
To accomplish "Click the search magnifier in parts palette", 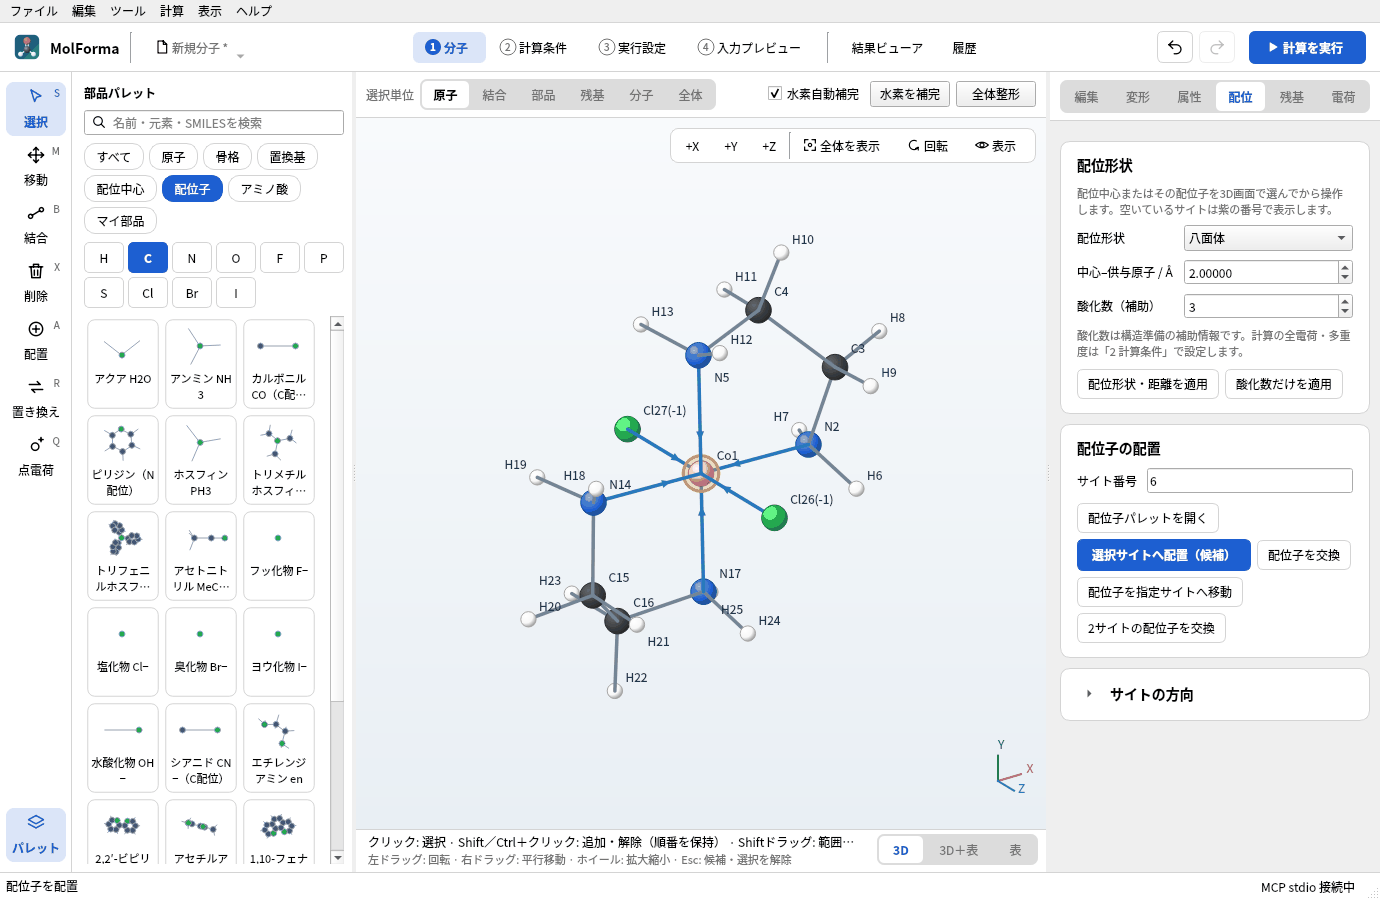I will [x=99, y=122].
